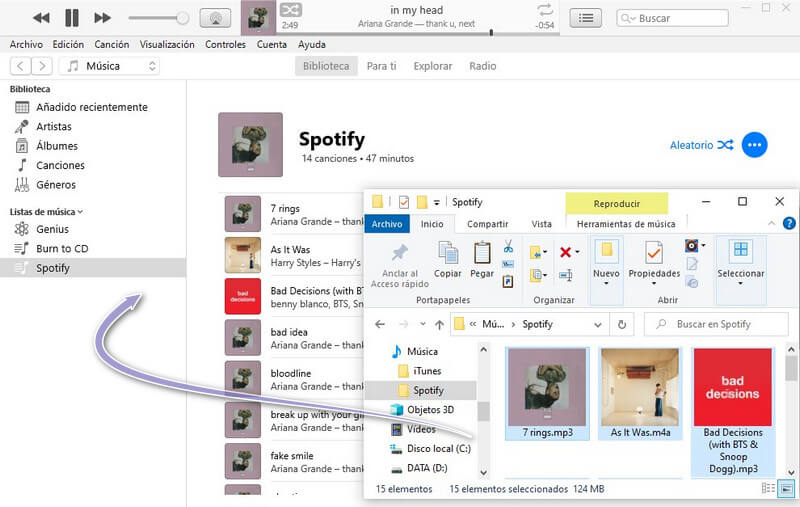The image size is (800, 507).
Task: Select the bloodline song row
Action: (292, 379)
